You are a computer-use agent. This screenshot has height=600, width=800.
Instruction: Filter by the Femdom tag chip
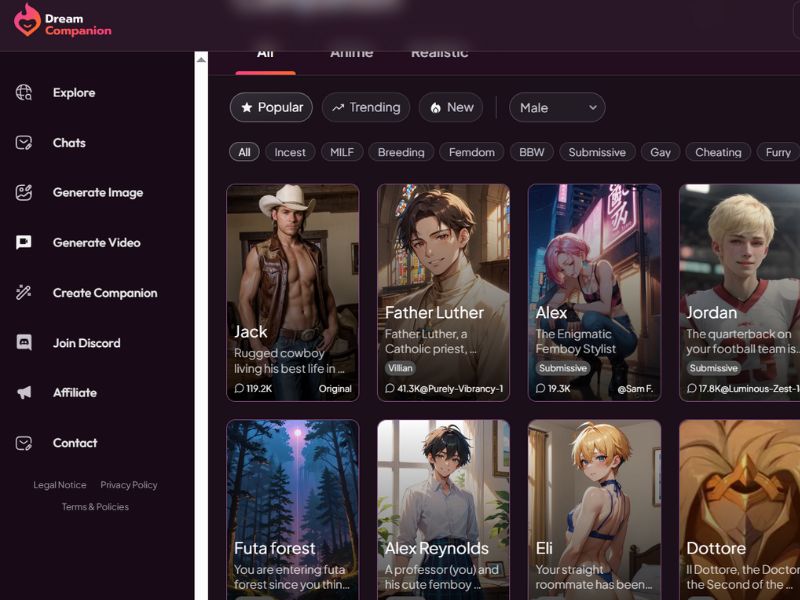pos(471,152)
